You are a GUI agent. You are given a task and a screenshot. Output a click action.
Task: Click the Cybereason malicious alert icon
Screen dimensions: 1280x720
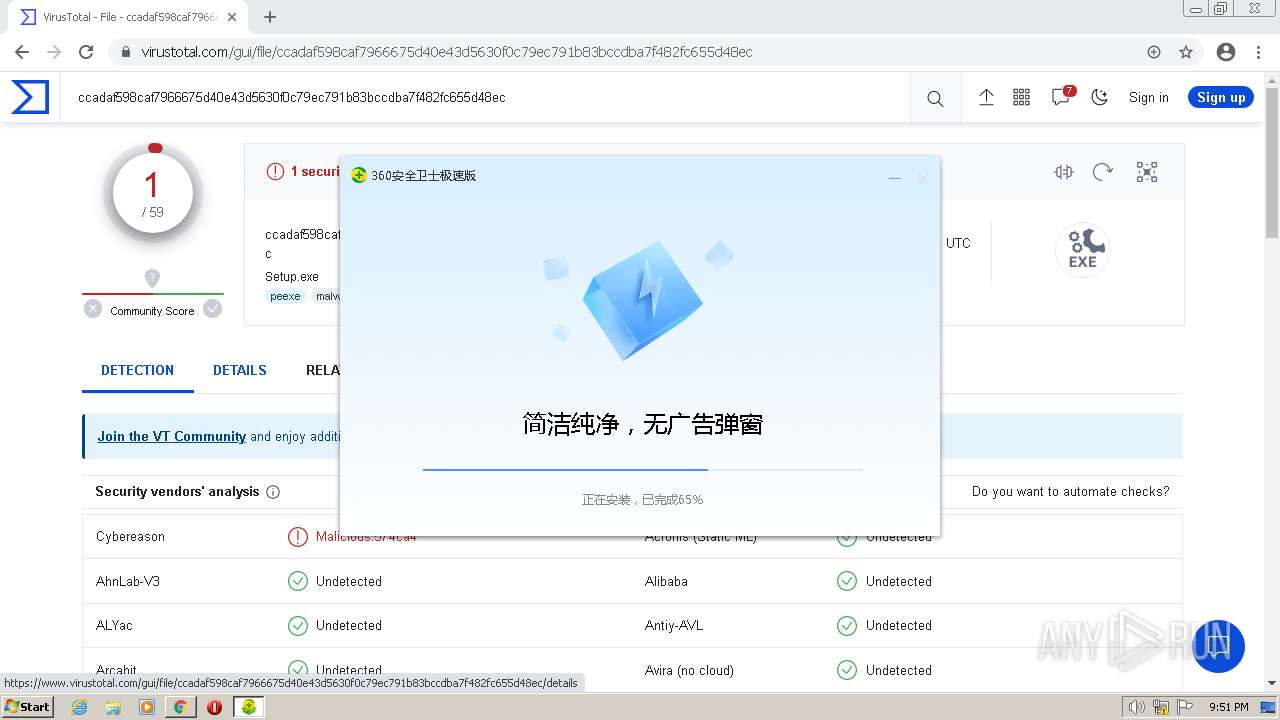[x=297, y=537]
